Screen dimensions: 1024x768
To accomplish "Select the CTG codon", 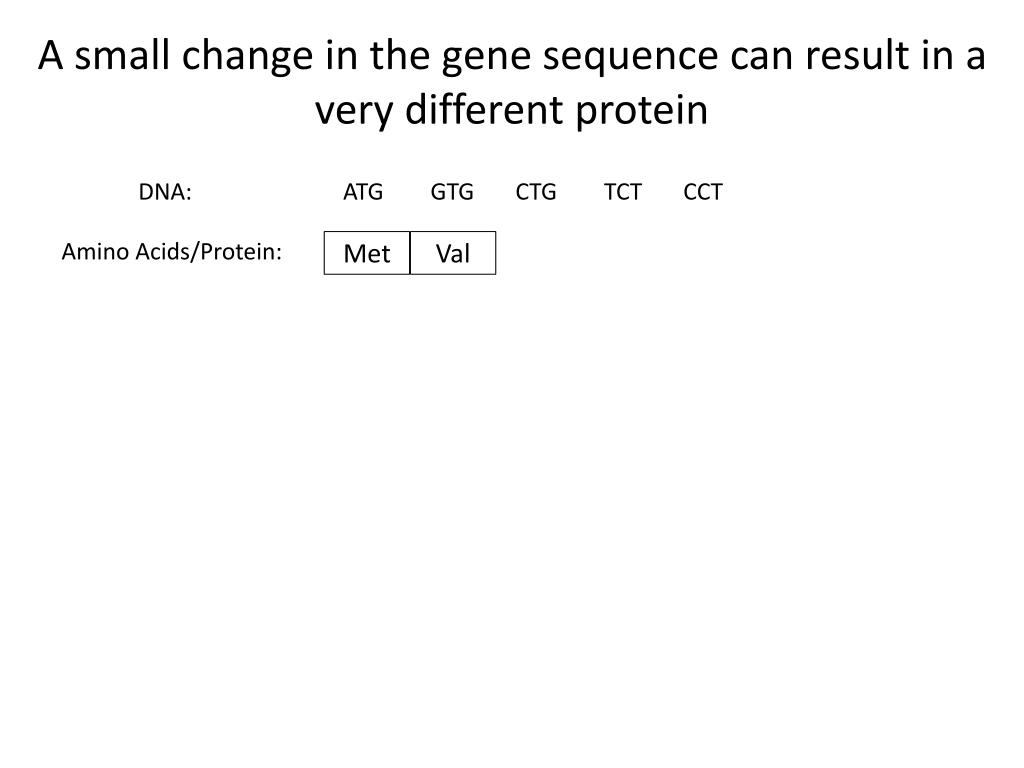I will click(x=536, y=192).
